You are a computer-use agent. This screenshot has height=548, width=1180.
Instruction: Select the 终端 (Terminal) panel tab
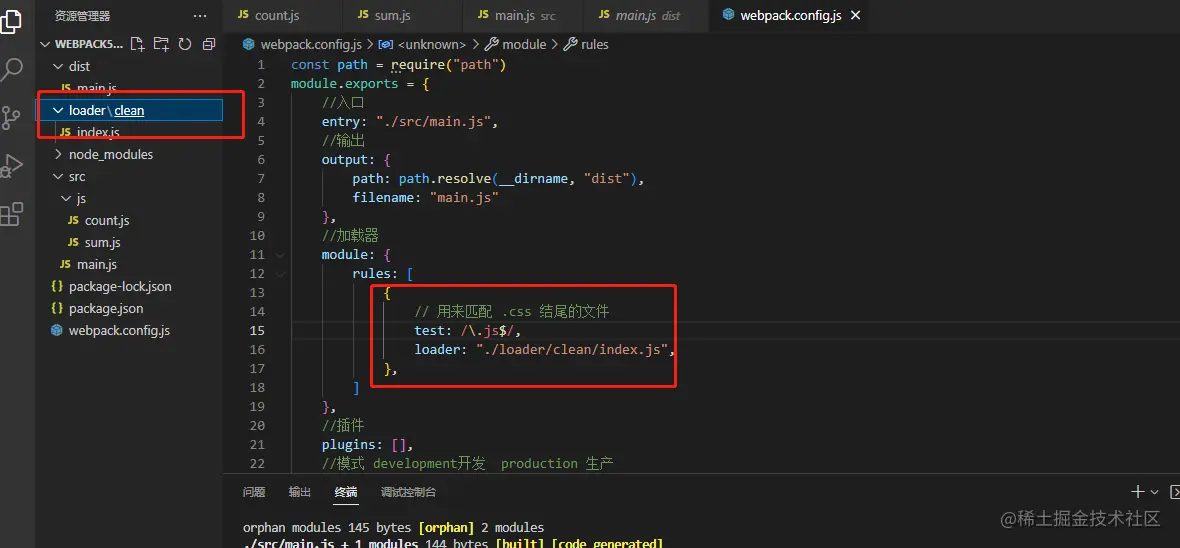tap(346, 492)
